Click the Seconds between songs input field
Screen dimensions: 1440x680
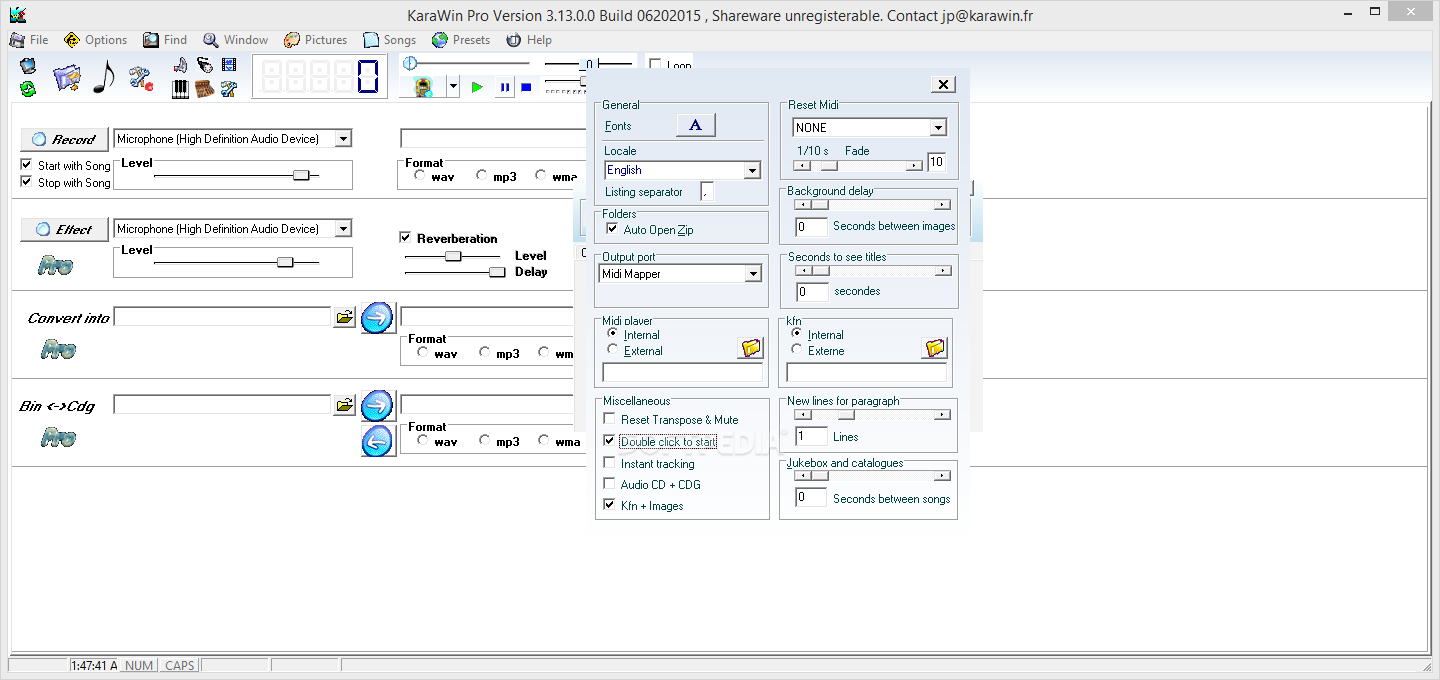point(811,498)
